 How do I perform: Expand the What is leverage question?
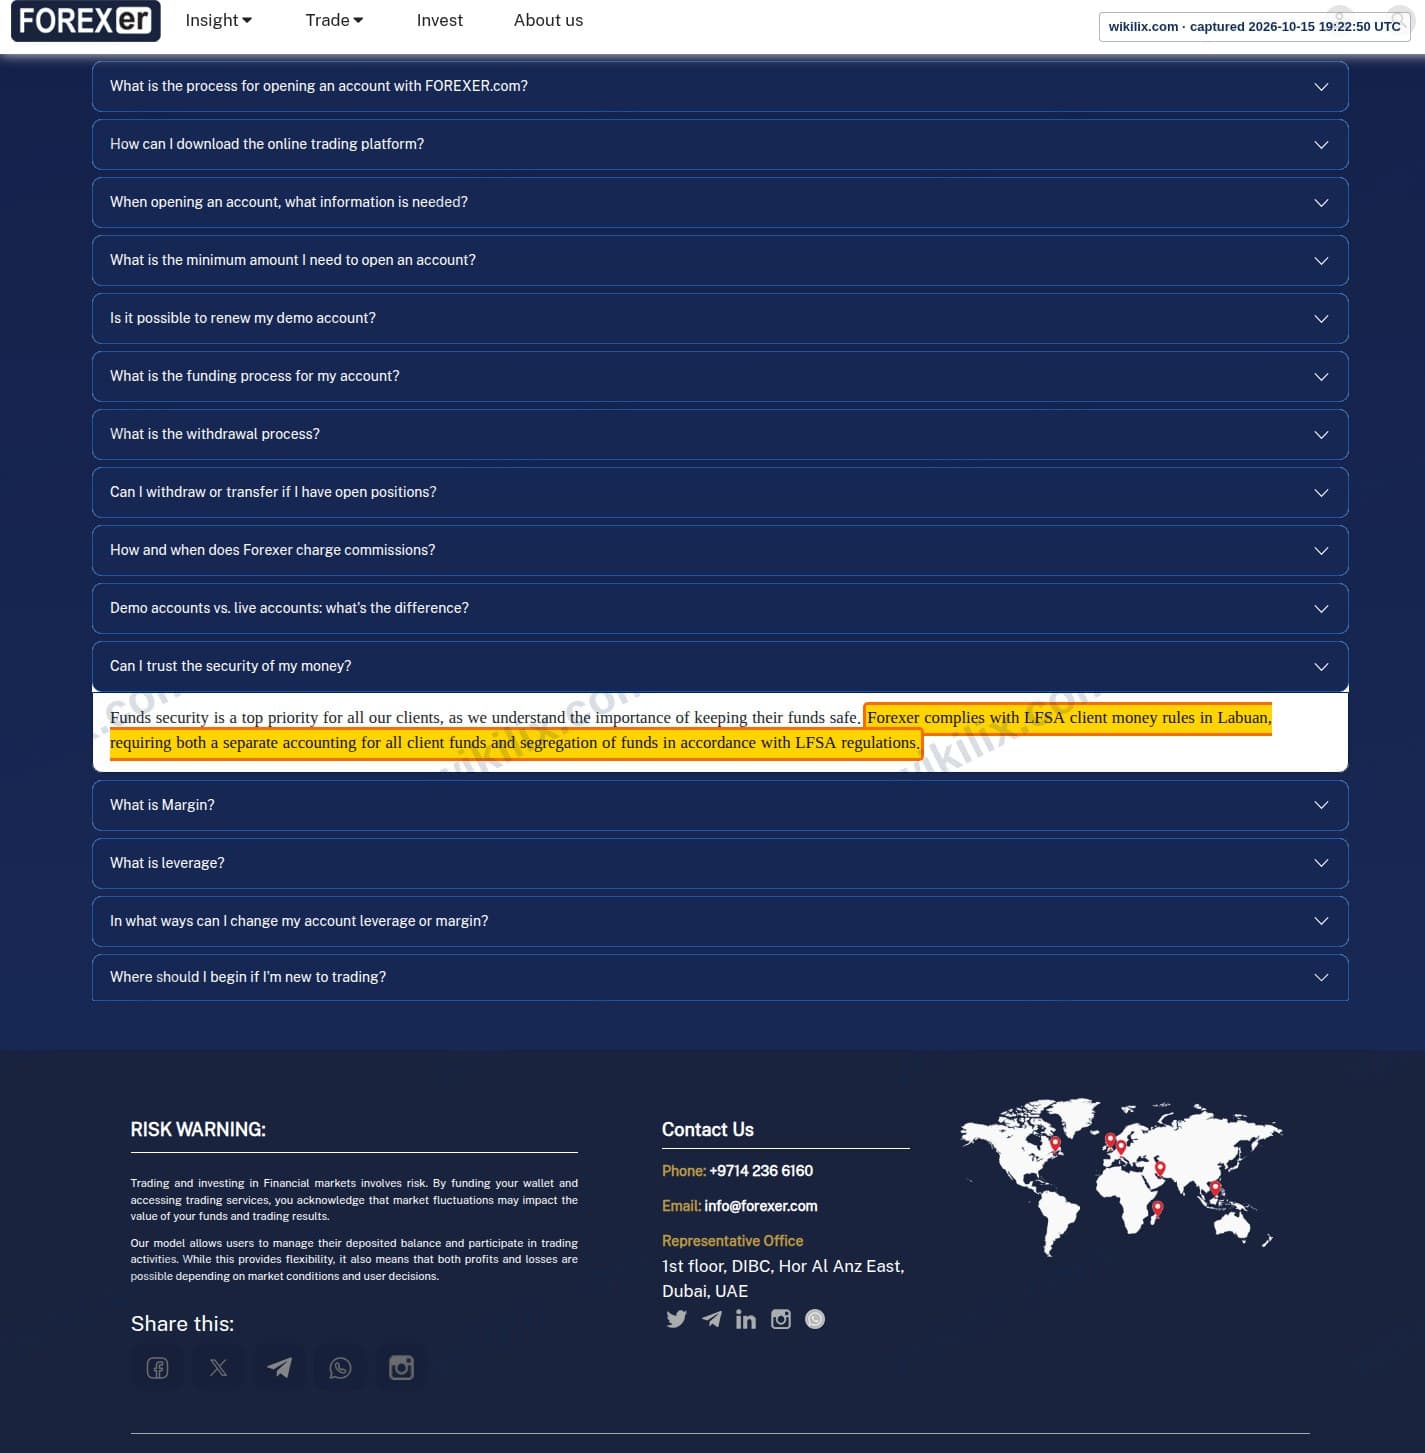(720, 863)
